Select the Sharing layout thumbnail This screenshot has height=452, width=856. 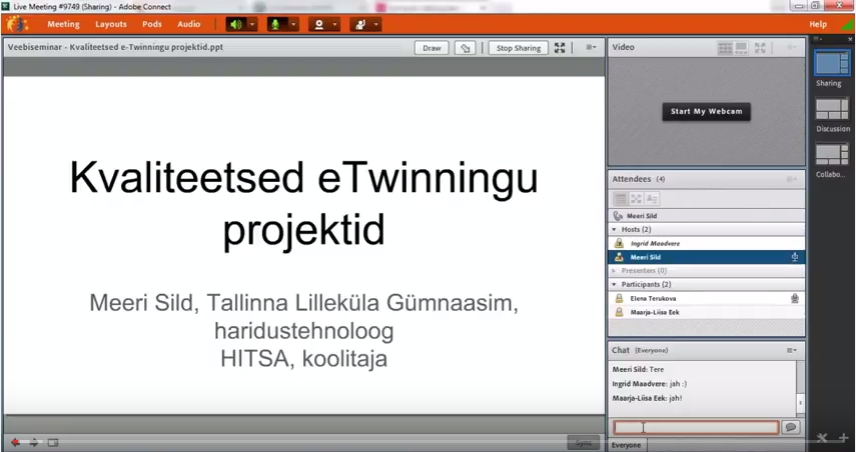tap(830, 63)
